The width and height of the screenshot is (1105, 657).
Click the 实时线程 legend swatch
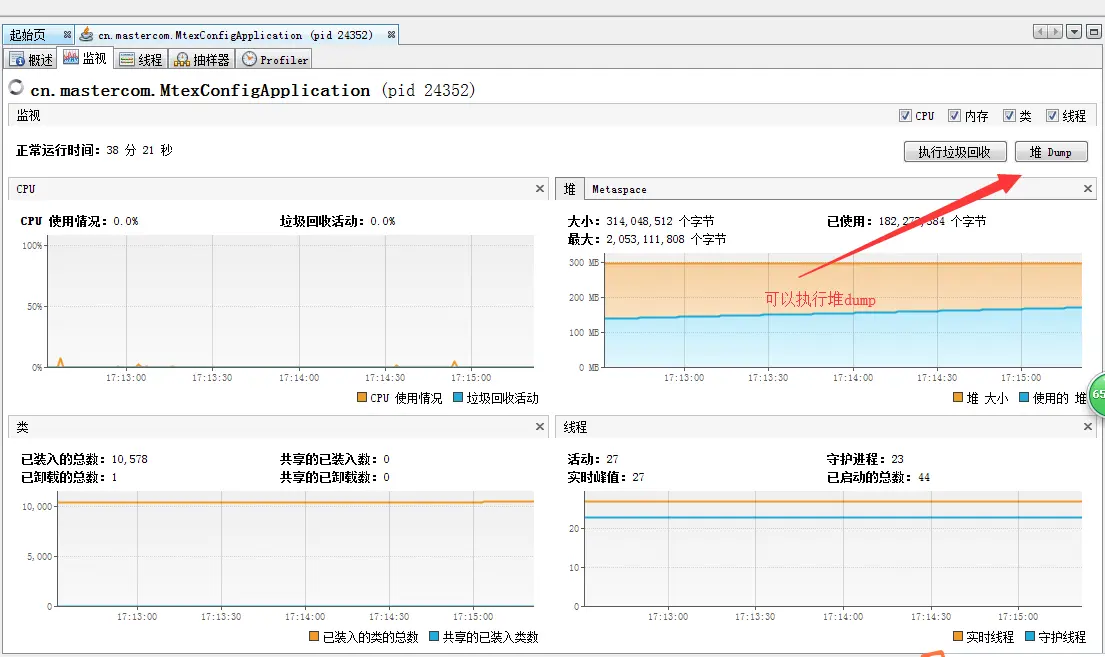point(958,636)
